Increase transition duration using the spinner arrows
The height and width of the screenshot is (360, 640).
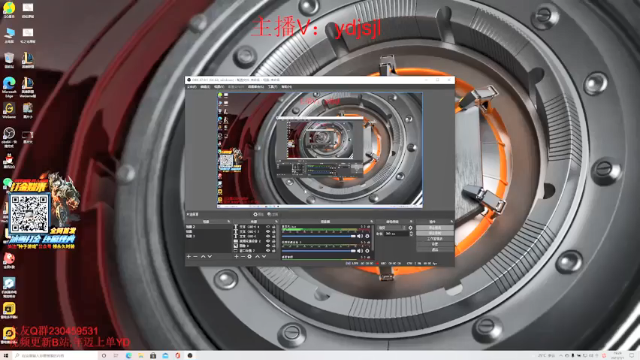click(x=411, y=232)
